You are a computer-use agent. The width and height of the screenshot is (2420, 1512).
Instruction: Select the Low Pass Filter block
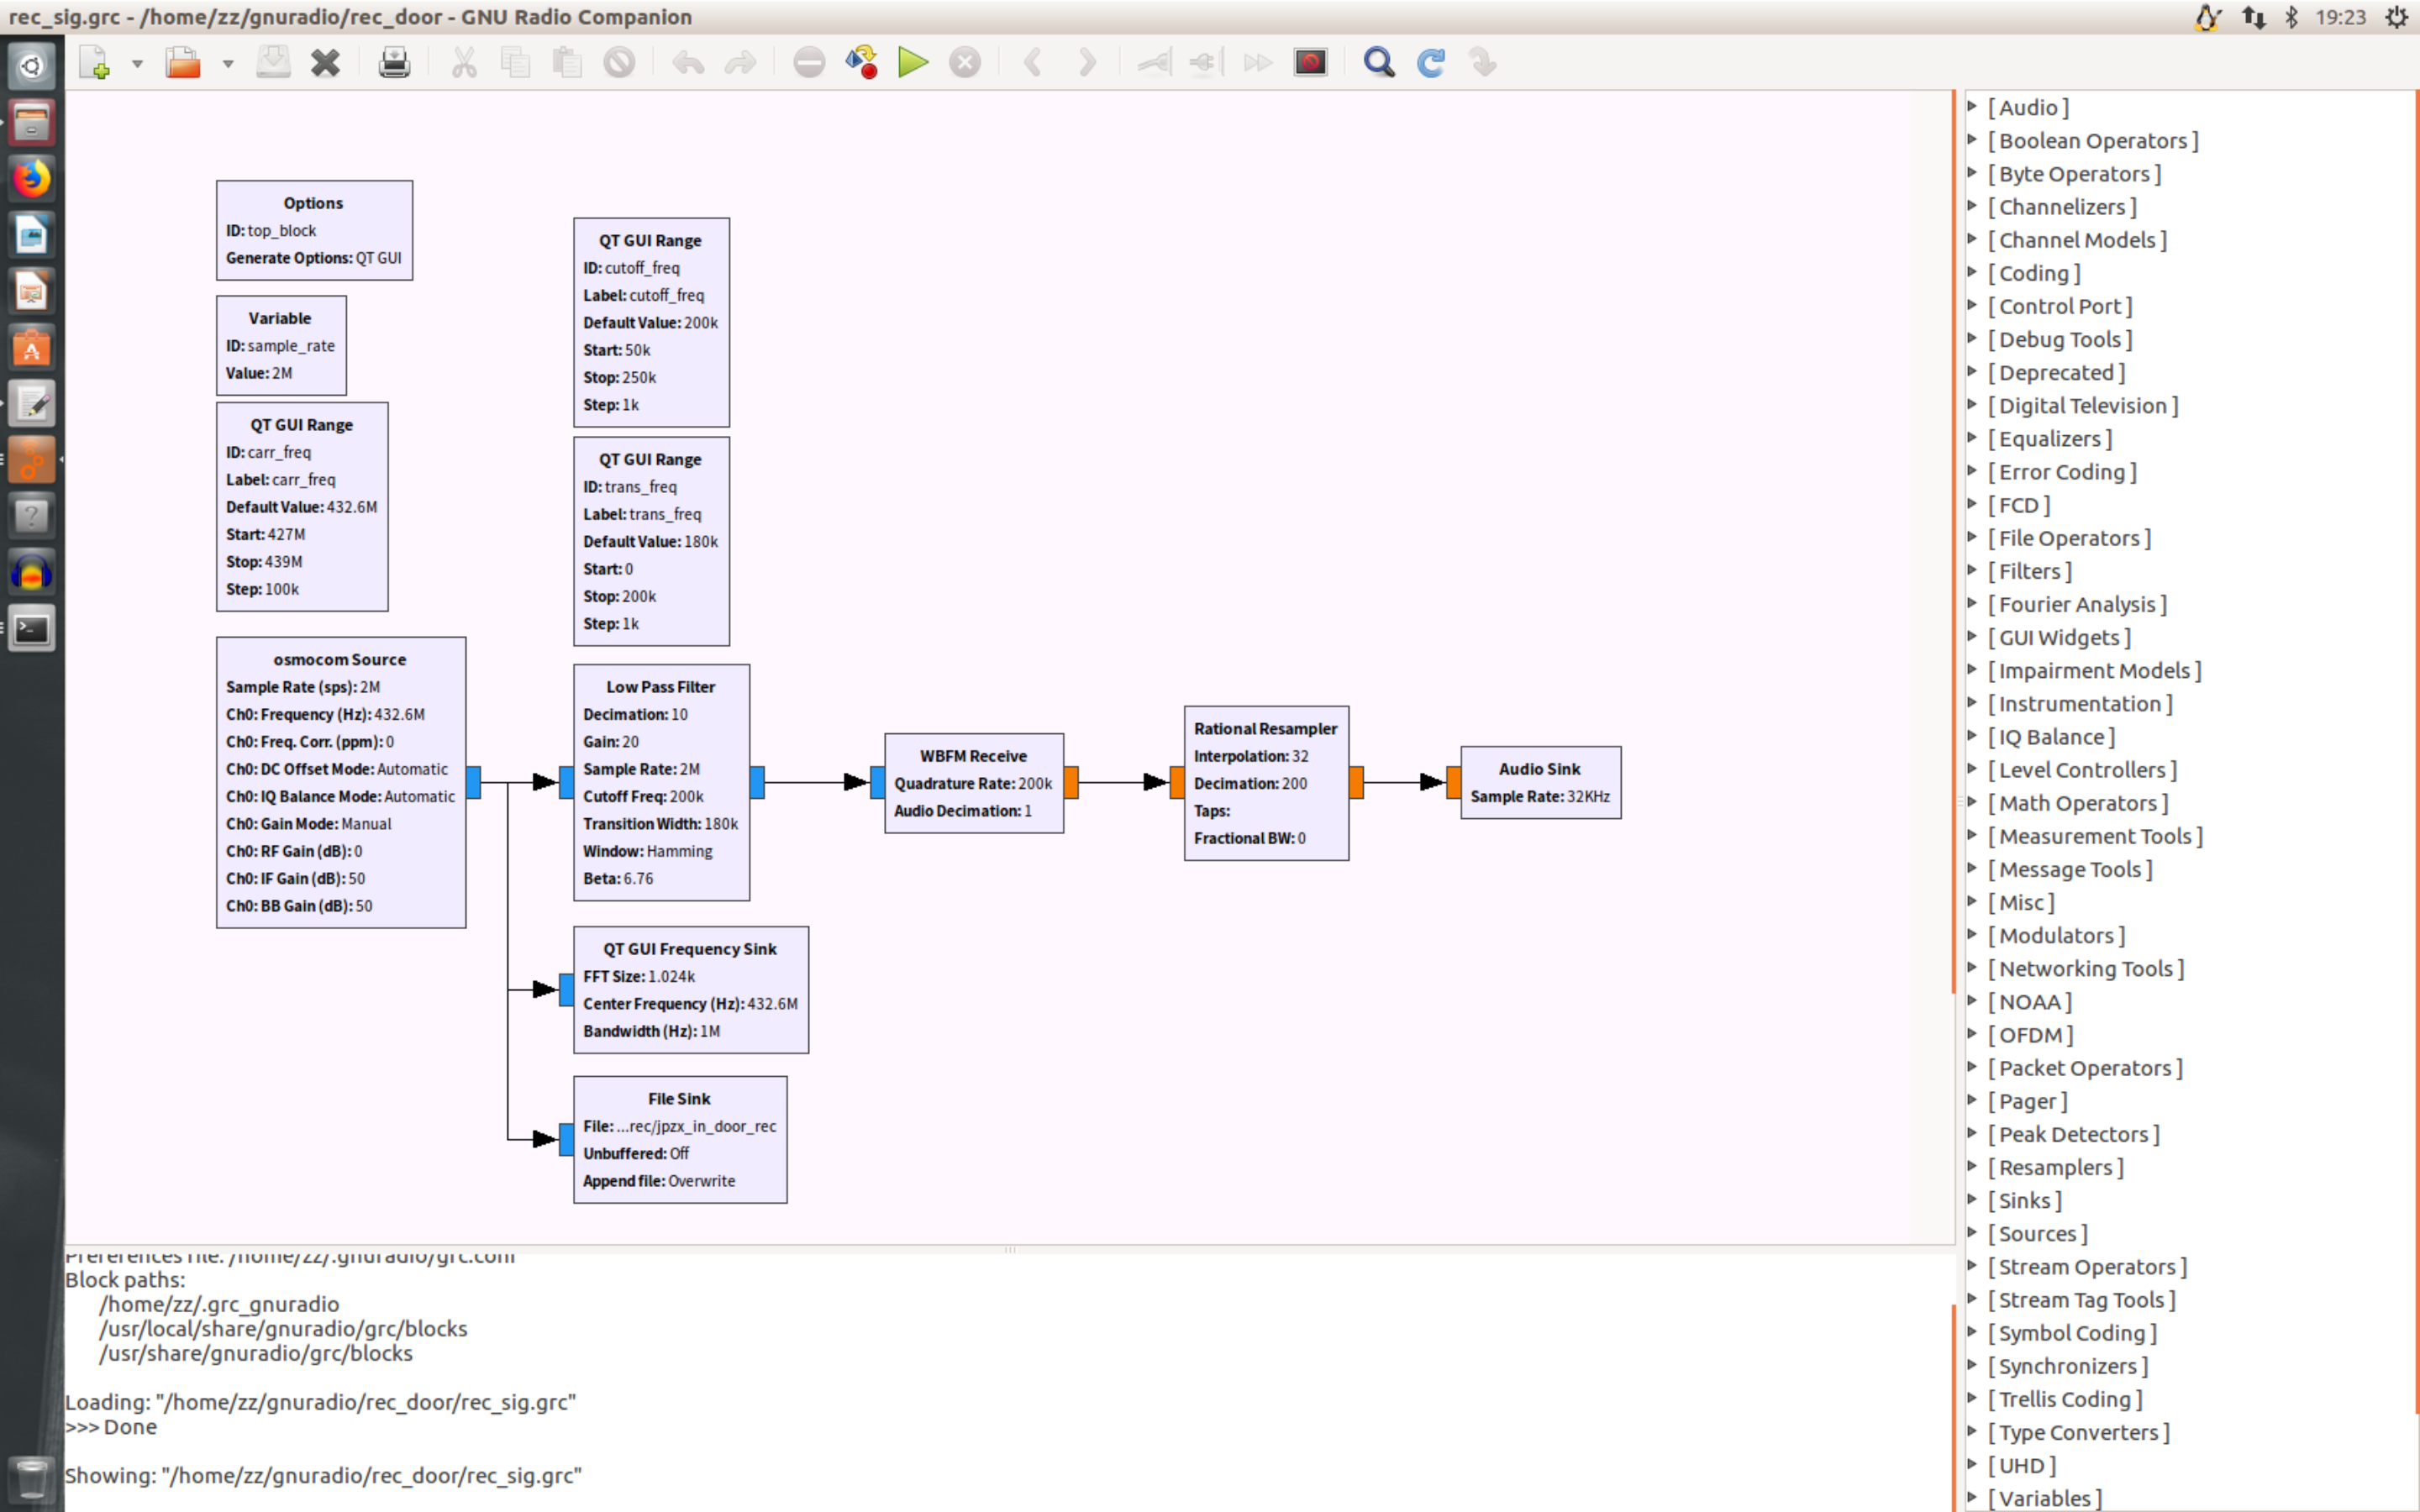[661, 782]
